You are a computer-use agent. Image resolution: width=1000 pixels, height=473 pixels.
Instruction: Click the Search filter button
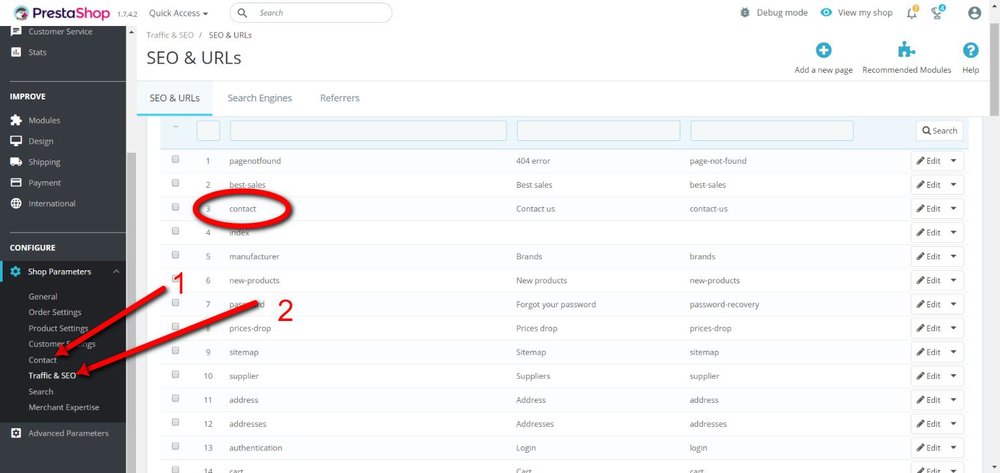point(939,131)
